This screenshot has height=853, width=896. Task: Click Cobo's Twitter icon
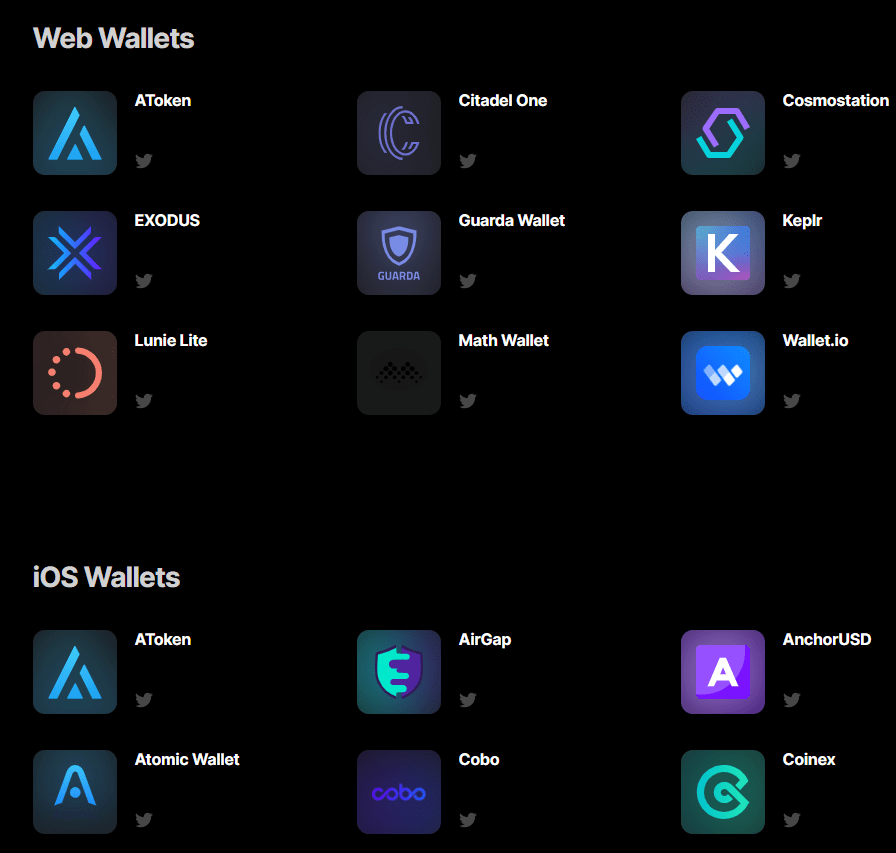click(x=468, y=819)
